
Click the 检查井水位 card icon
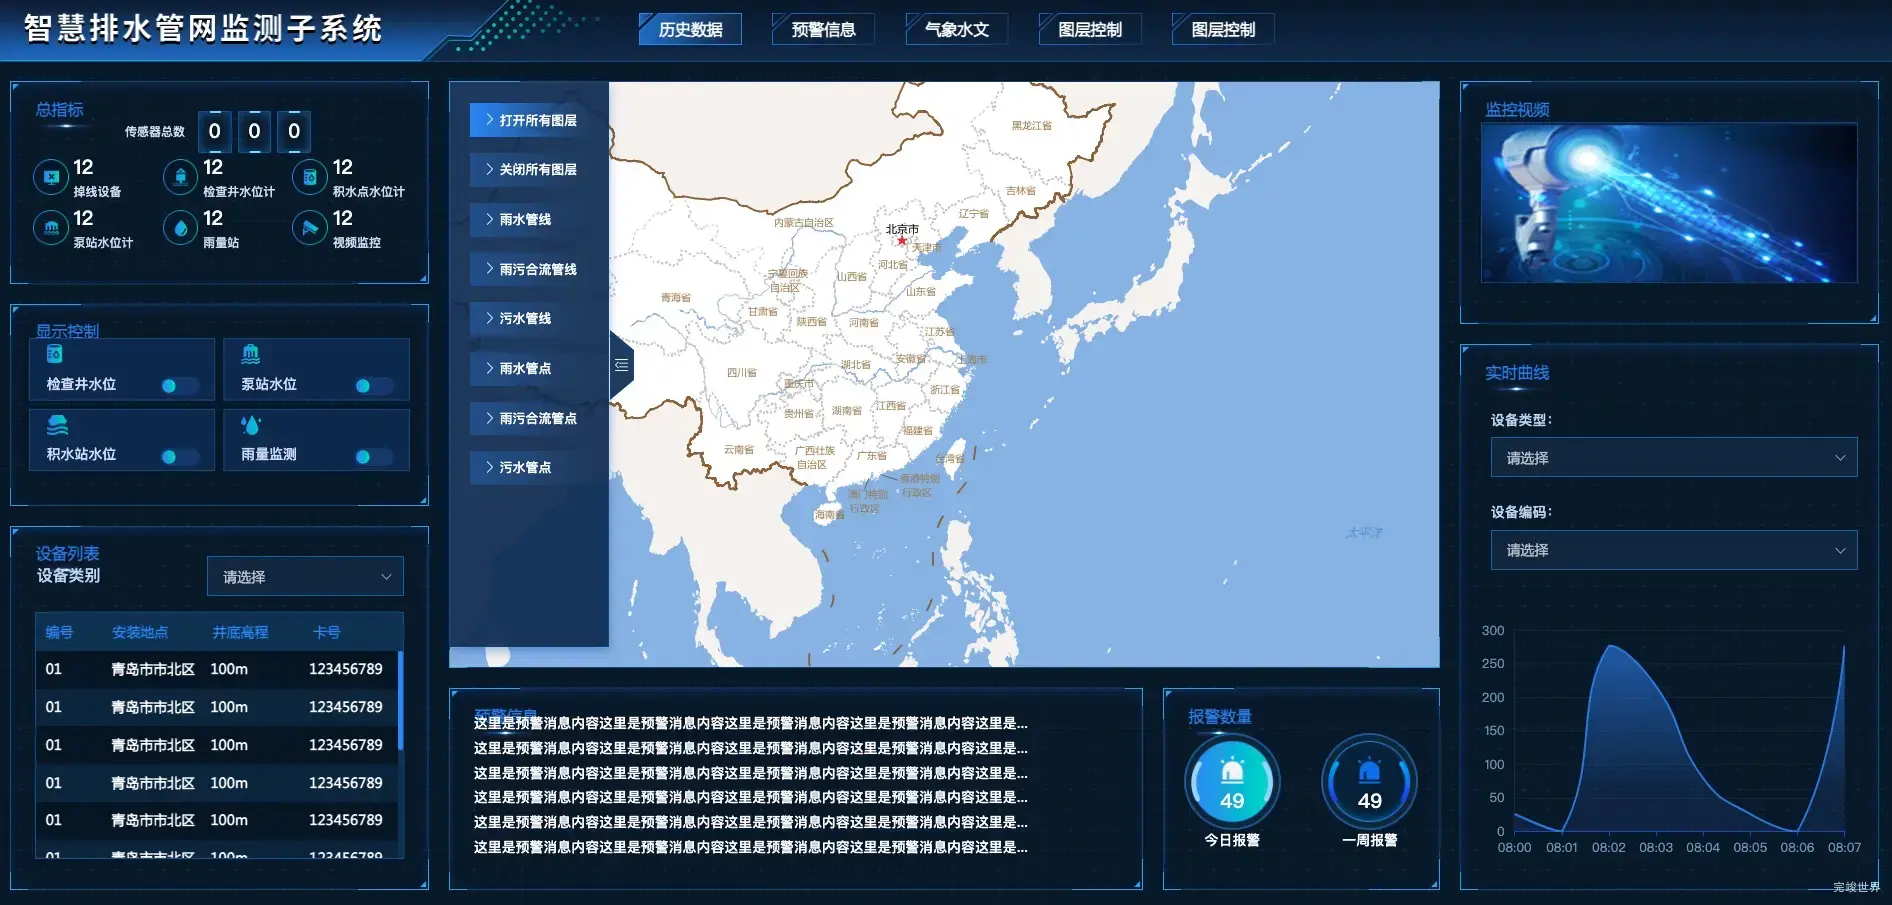coord(55,354)
